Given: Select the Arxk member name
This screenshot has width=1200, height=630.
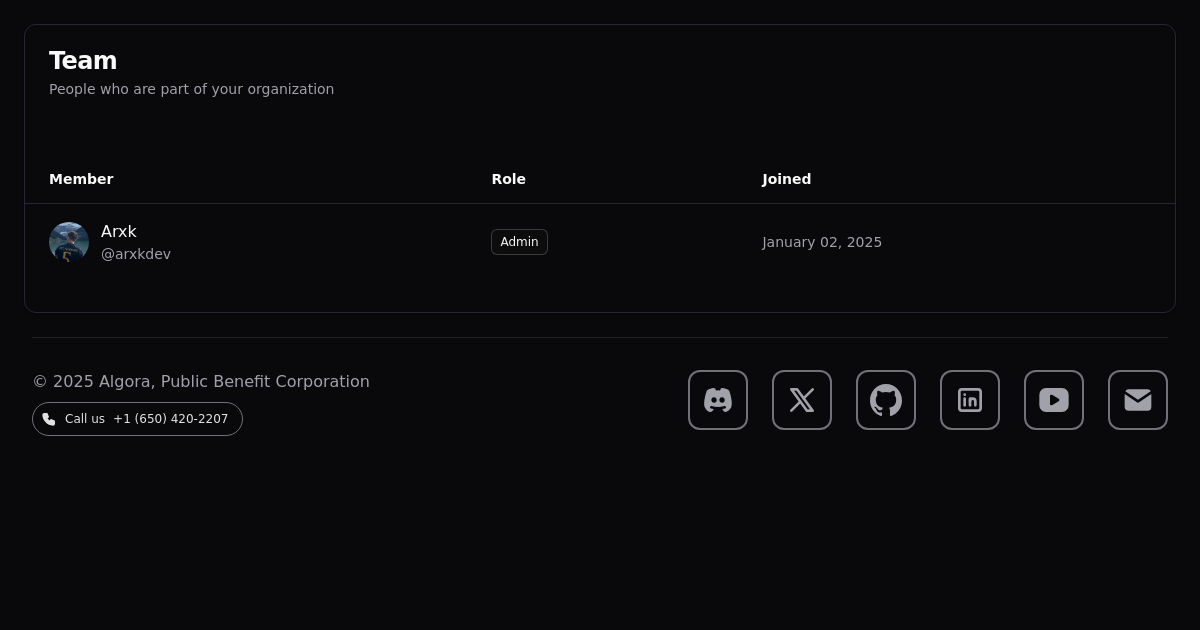Looking at the screenshot, I should [119, 232].
